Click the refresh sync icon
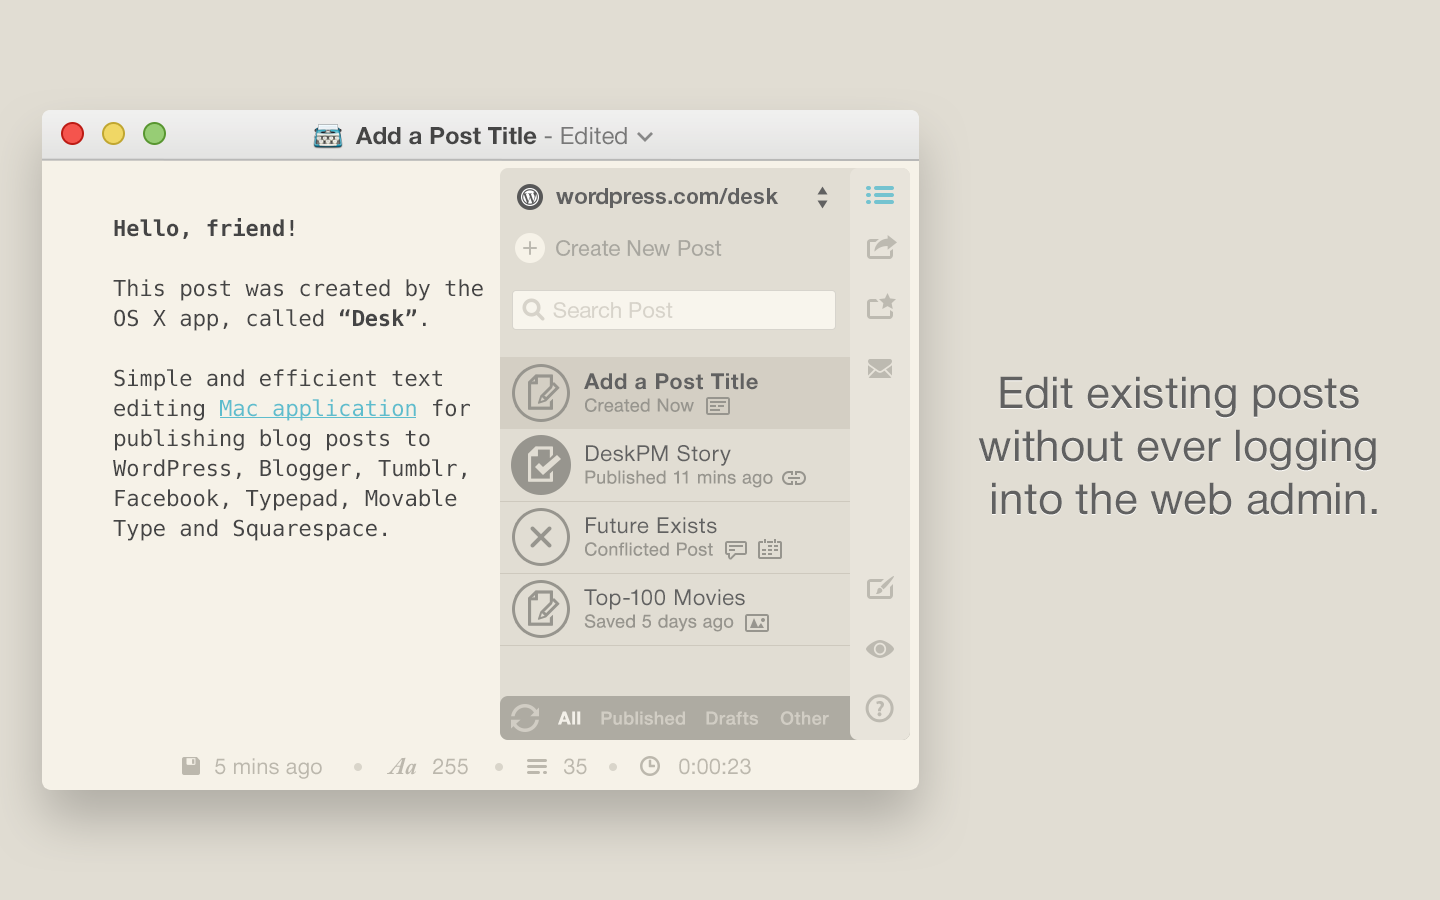 pyautogui.click(x=525, y=718)
